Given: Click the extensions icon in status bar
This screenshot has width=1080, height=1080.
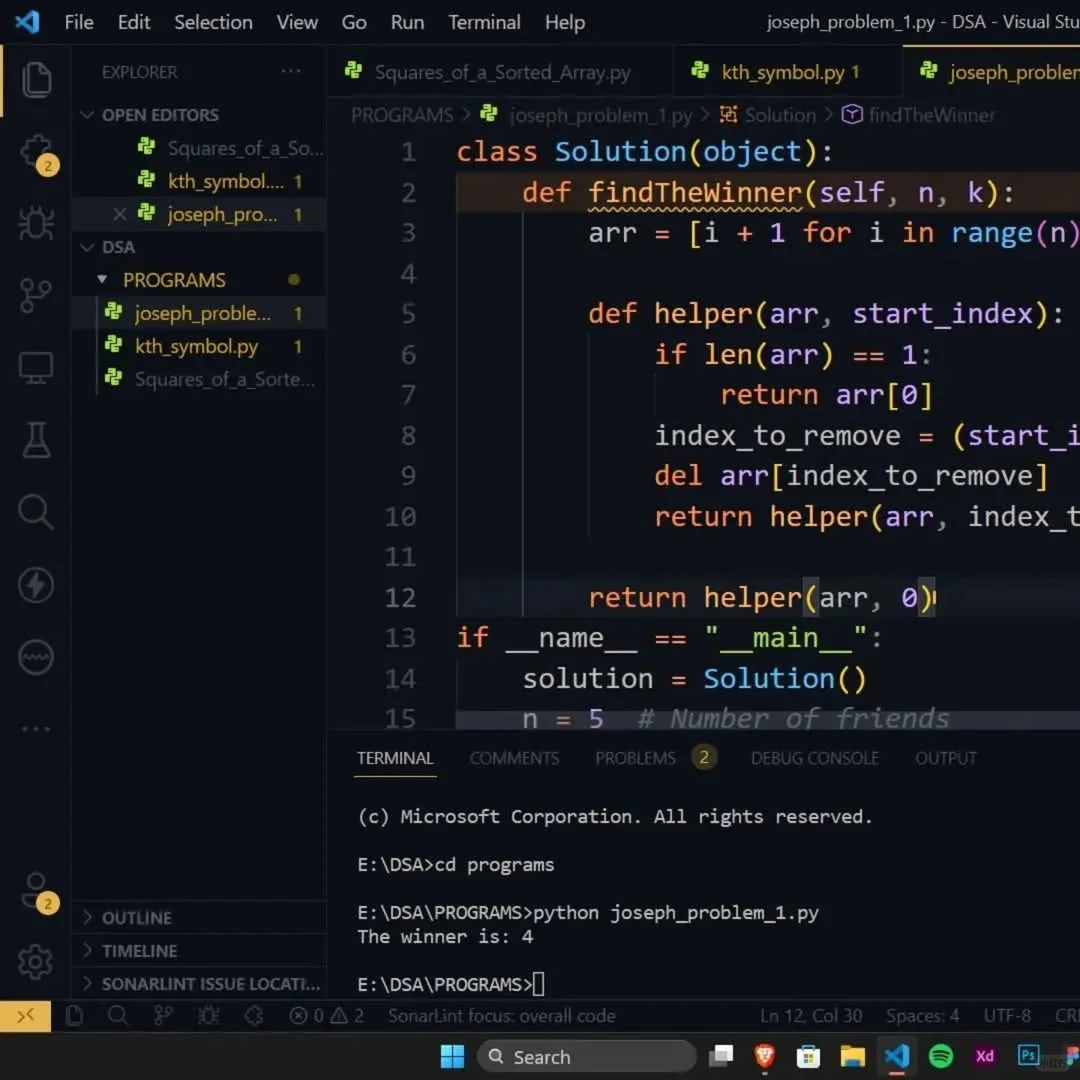Looking at the screenshot, I should coord(254,1016).
